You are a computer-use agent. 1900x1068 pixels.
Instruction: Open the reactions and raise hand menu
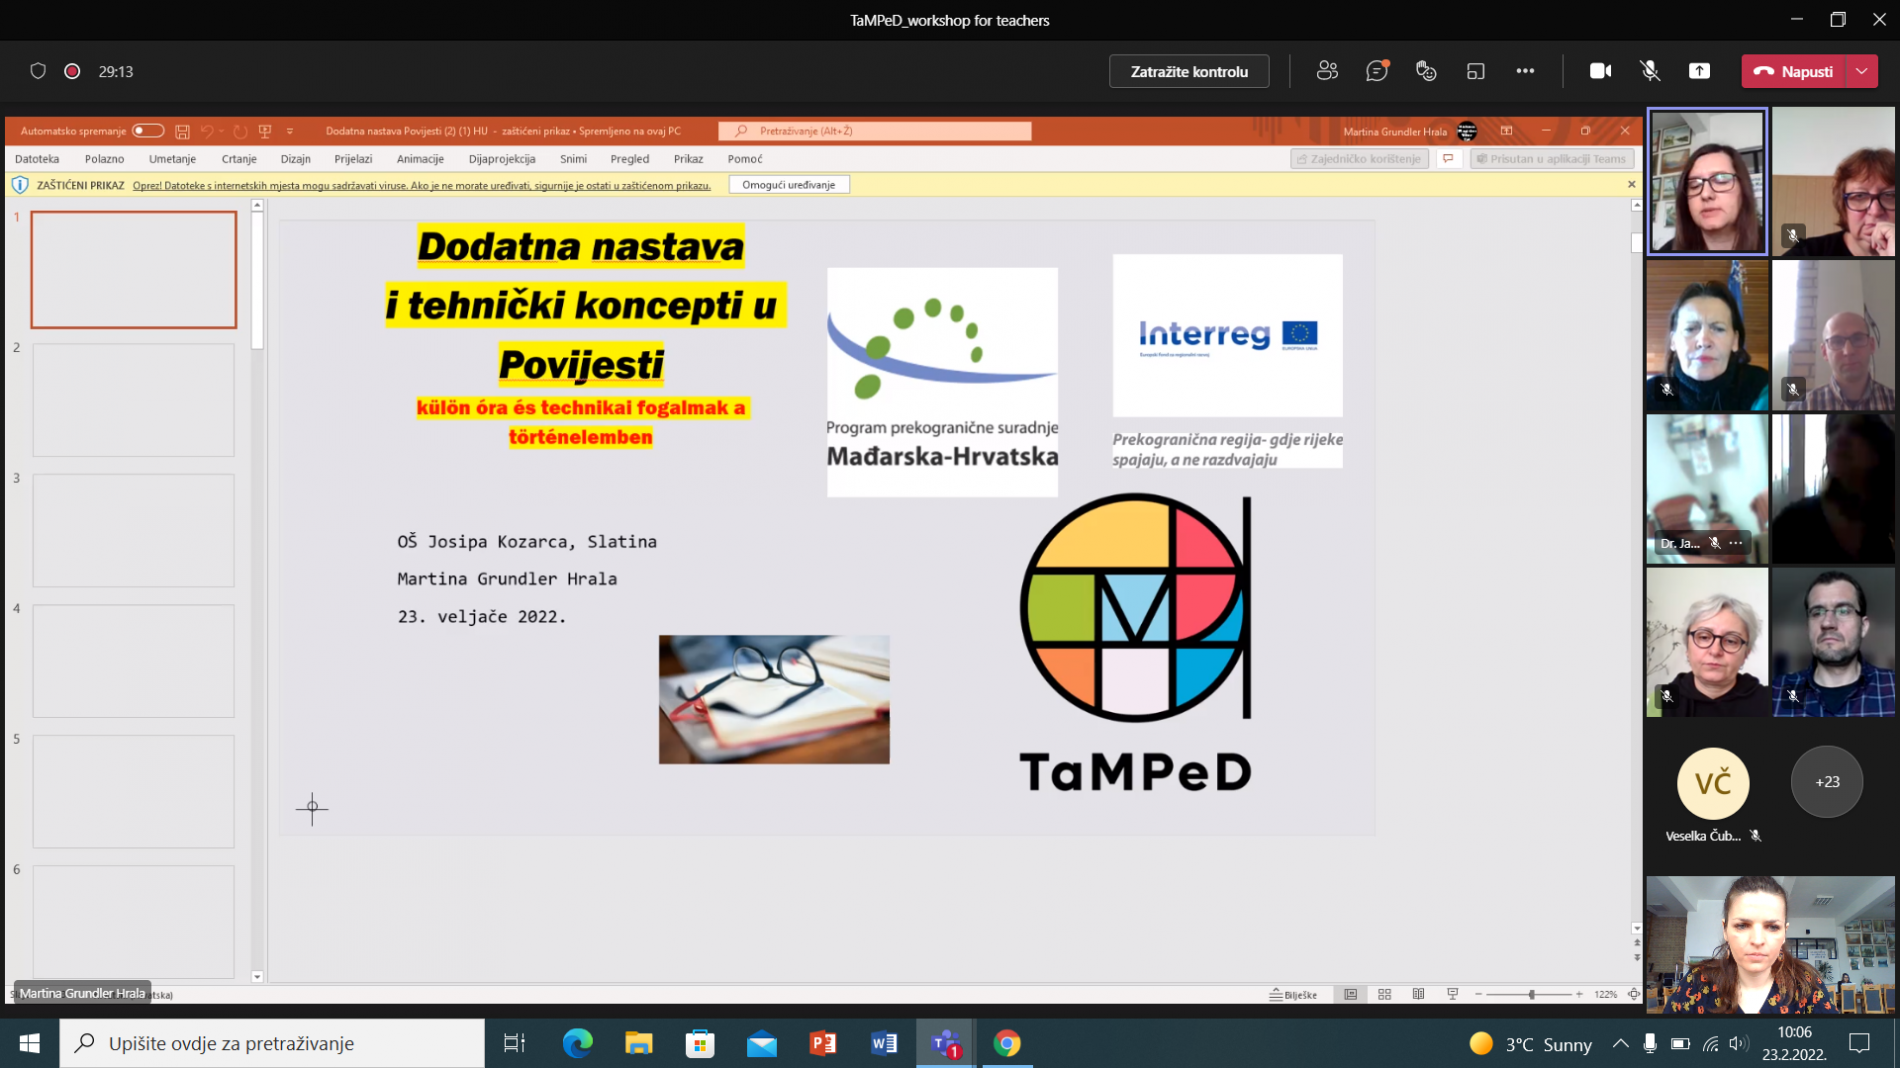click(x=1426, y=71)
